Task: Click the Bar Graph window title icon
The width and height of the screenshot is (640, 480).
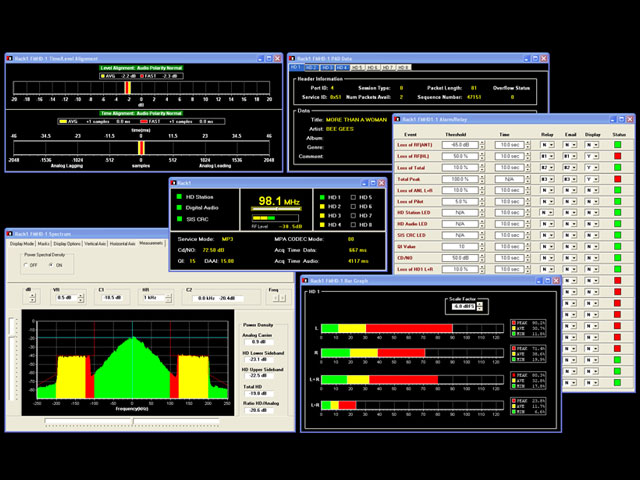Action: (305, 281)
